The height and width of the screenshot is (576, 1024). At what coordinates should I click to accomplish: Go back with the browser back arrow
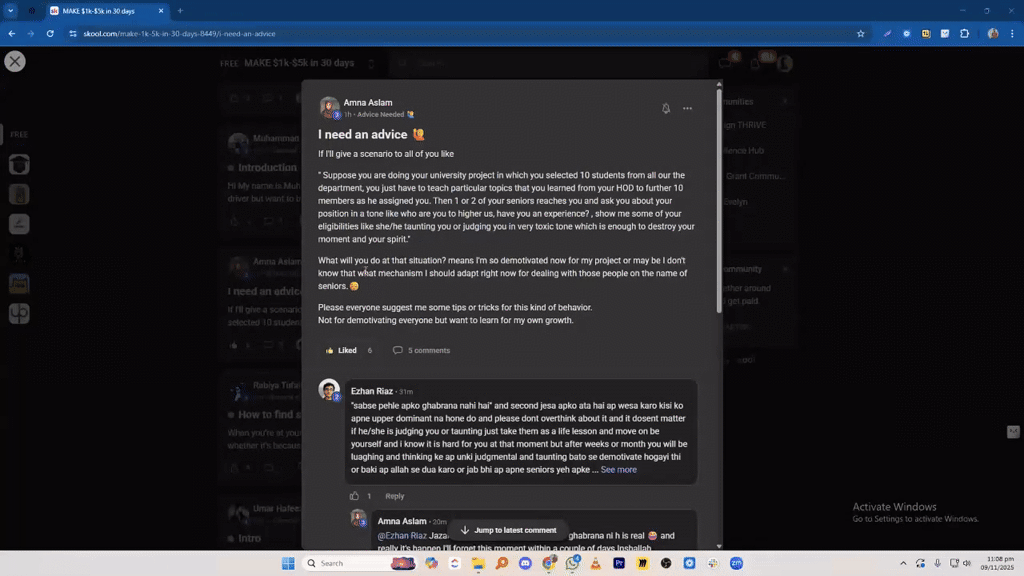click(x=12, y=33)
